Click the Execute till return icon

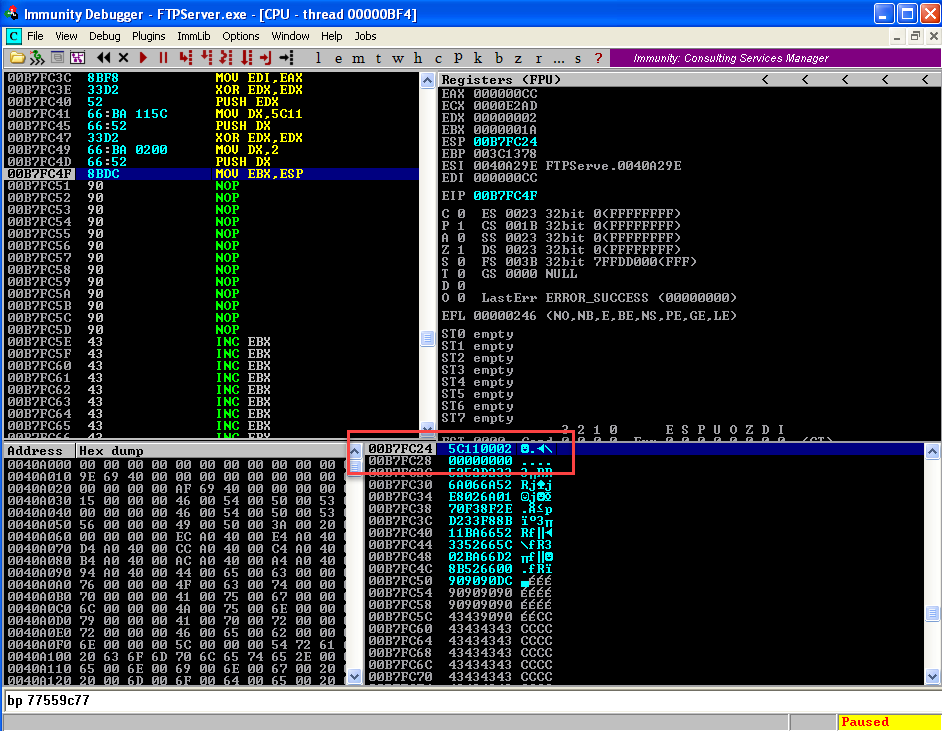(x=266, y=58)
